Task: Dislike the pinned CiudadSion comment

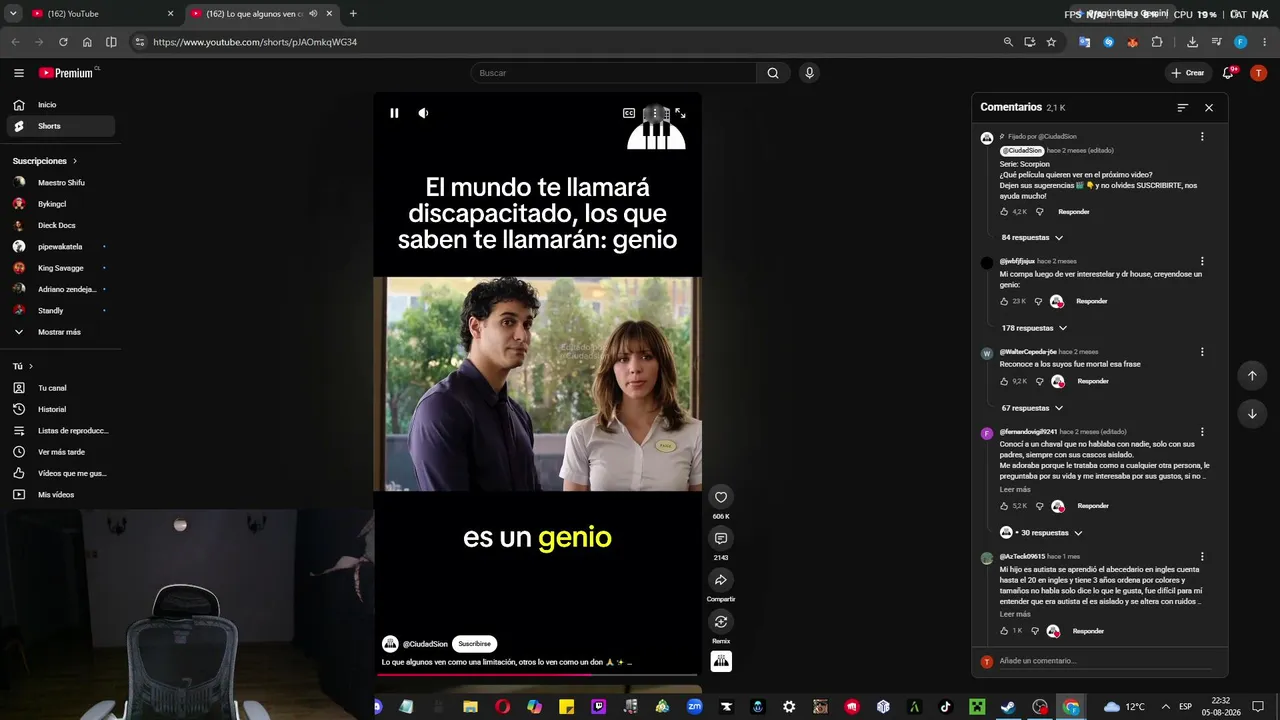Action: click(1039, 212)
